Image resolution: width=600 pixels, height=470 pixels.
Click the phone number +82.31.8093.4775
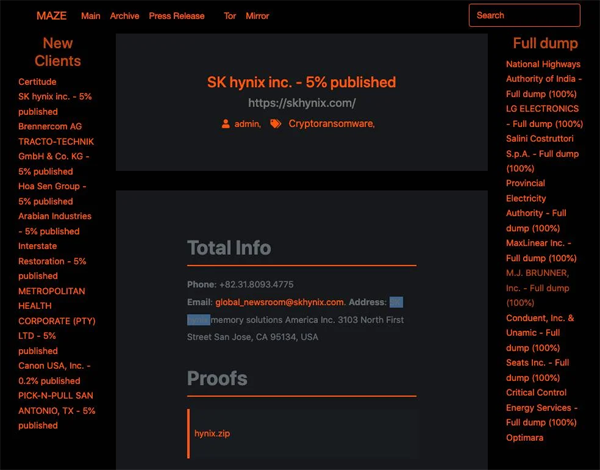point(256,285)
